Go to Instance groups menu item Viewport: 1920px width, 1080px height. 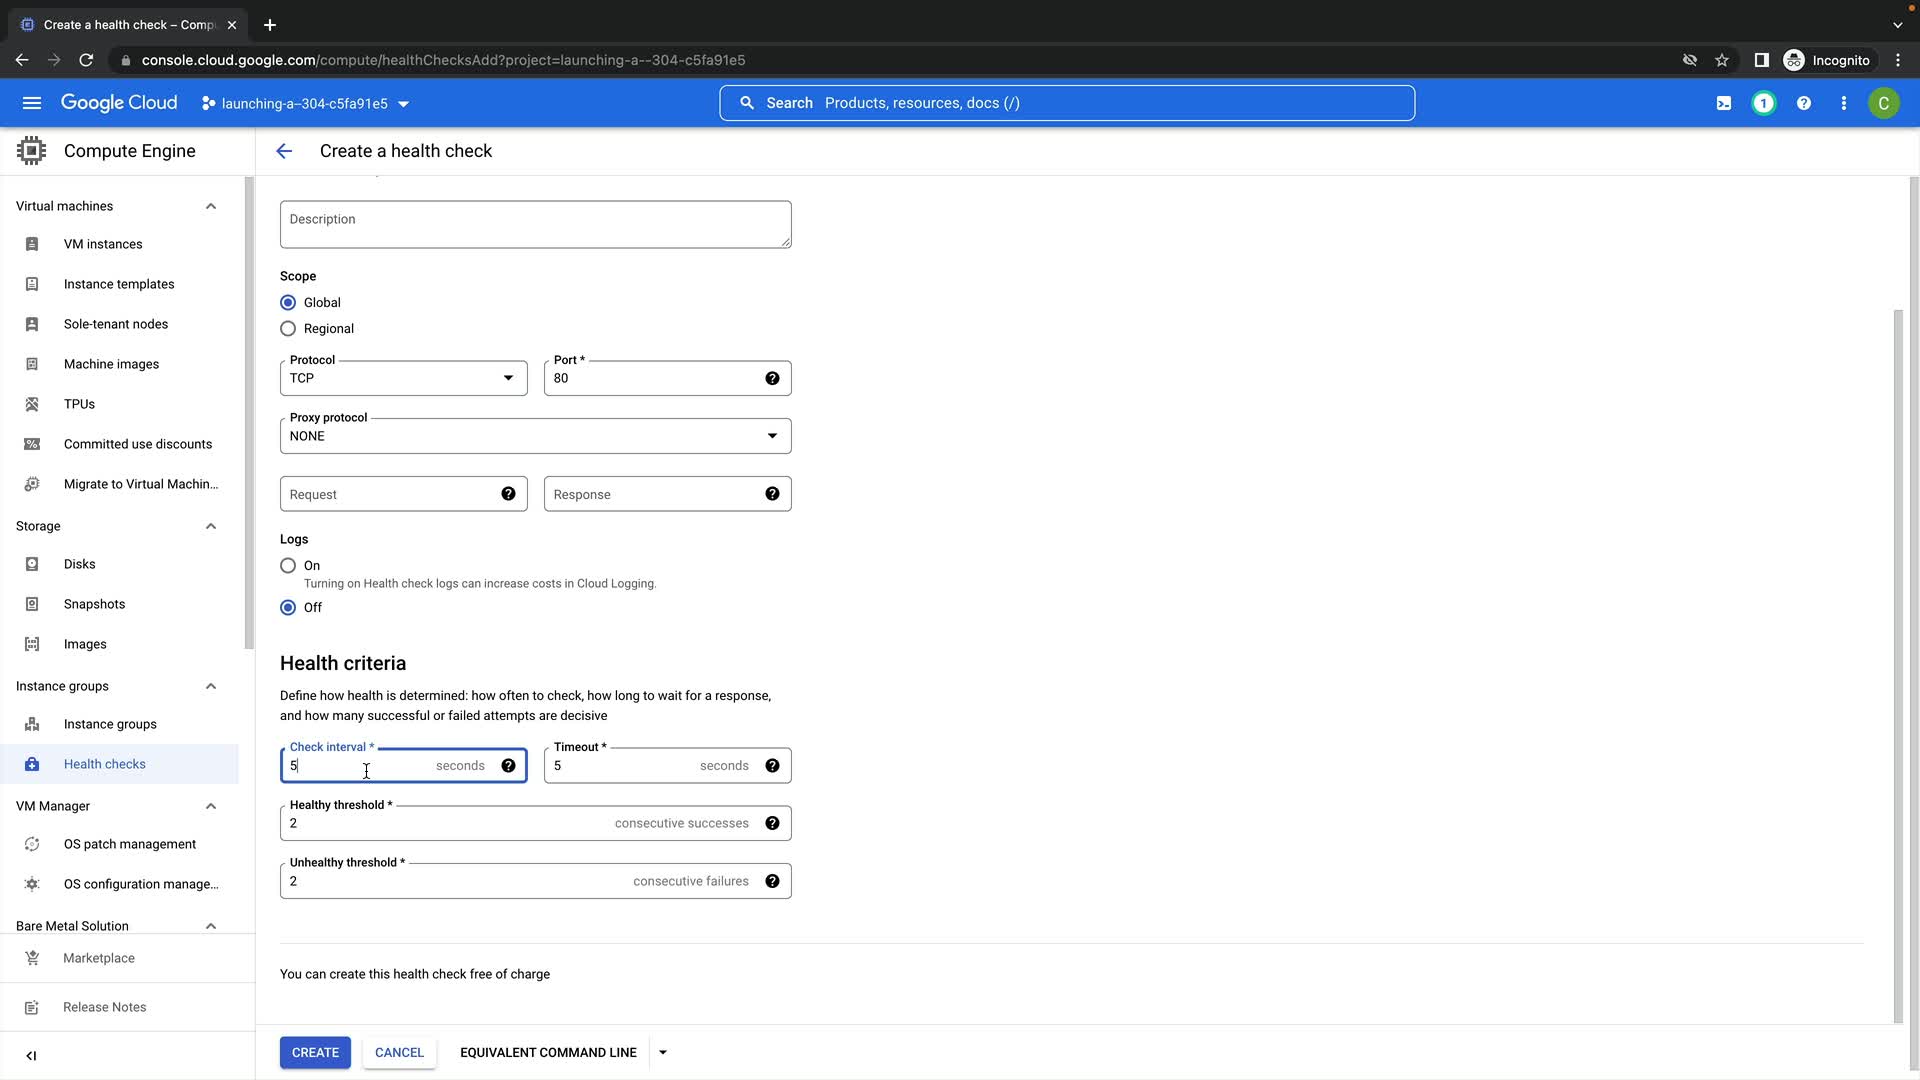pyautogui.click(x=110, y=724)
